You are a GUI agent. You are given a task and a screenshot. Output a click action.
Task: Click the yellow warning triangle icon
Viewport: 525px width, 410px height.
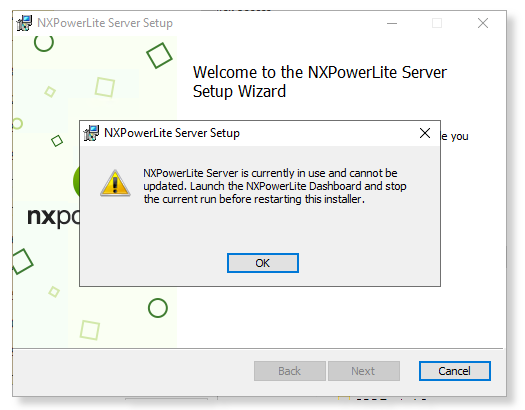click(115, 183)
